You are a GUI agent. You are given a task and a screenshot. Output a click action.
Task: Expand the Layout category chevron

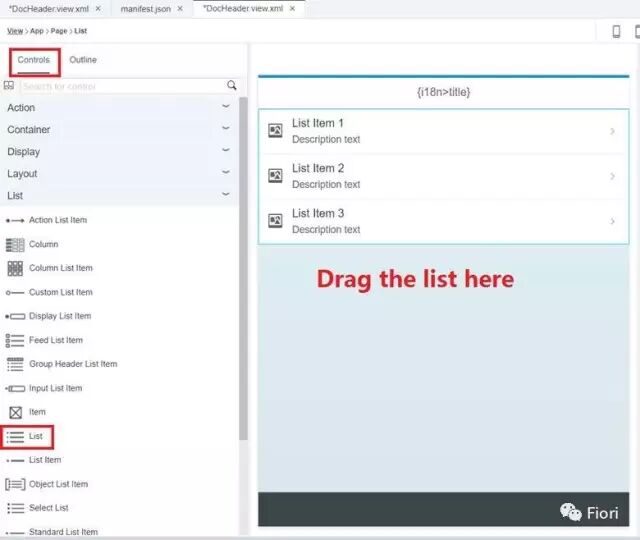point(226,172)
